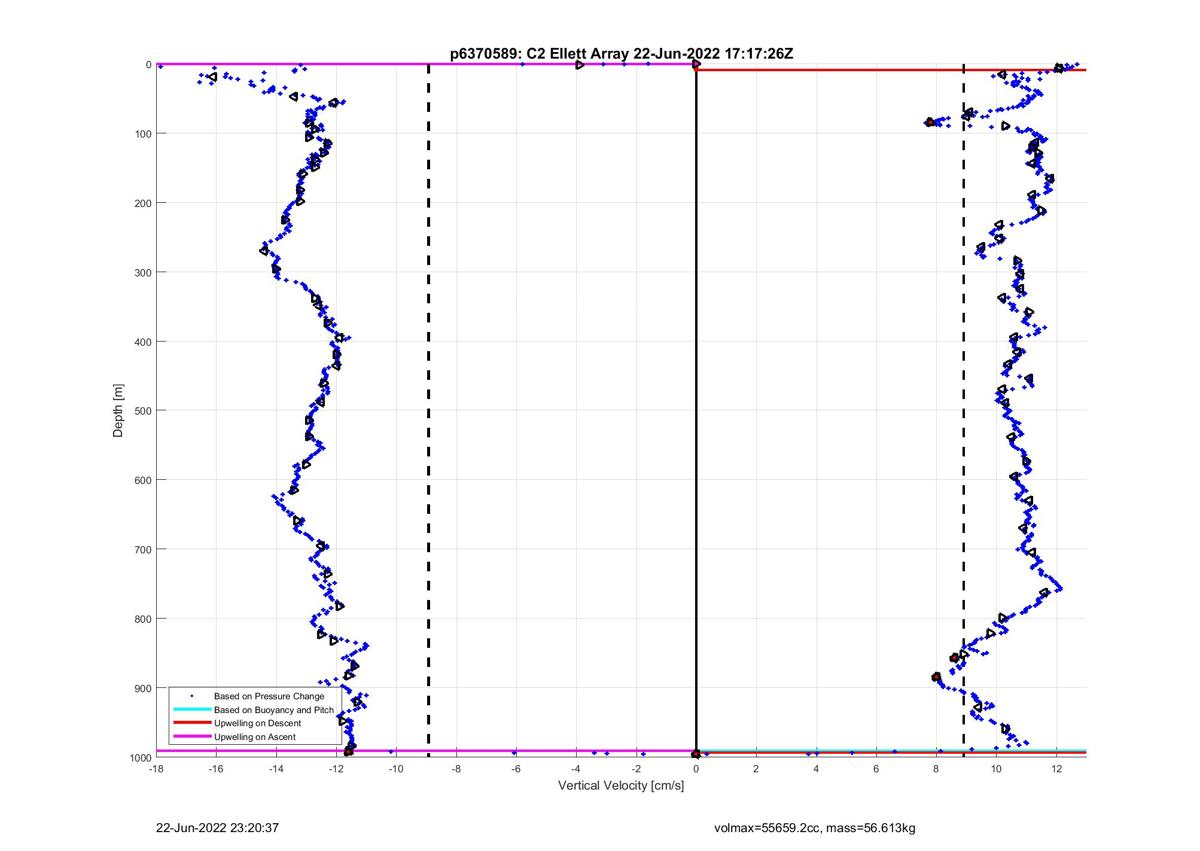Click the velocity-axis tick label '-12'
This screenshot has height=851, width=1200.
coord(336,769)
